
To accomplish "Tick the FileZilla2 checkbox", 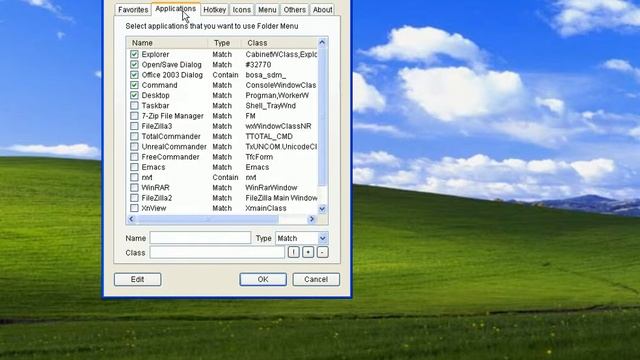I will [134, 198].
